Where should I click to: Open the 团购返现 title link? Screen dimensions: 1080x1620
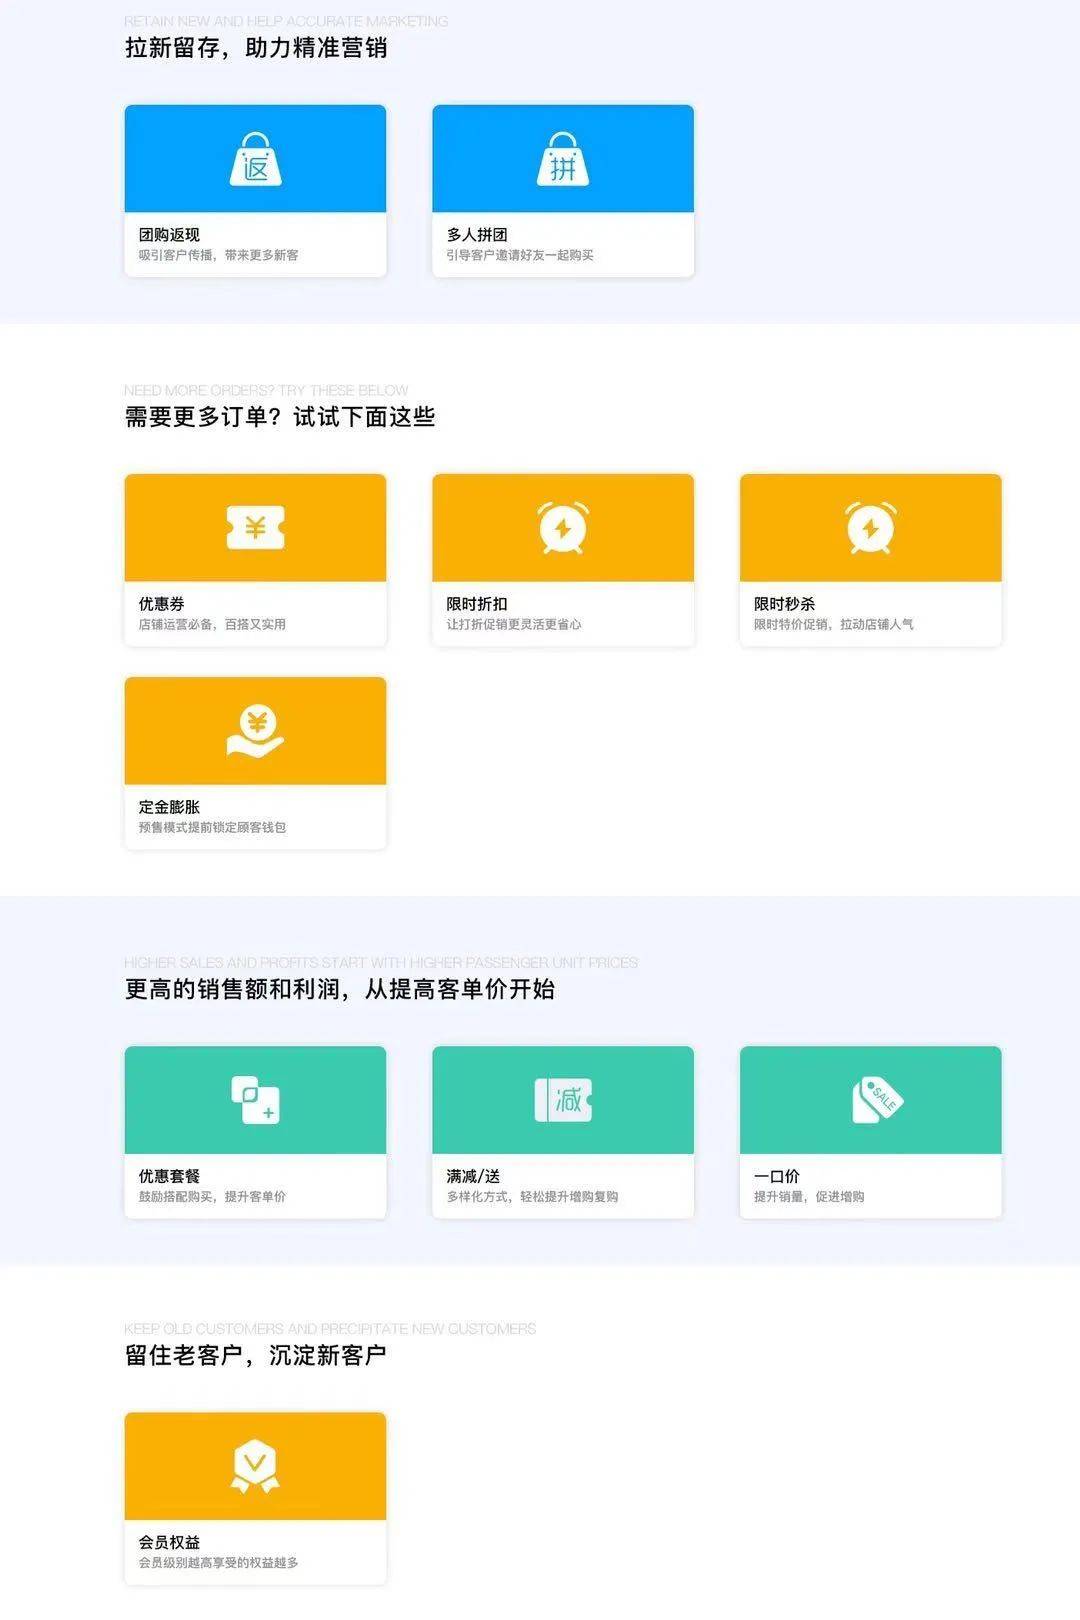[169, 235]
